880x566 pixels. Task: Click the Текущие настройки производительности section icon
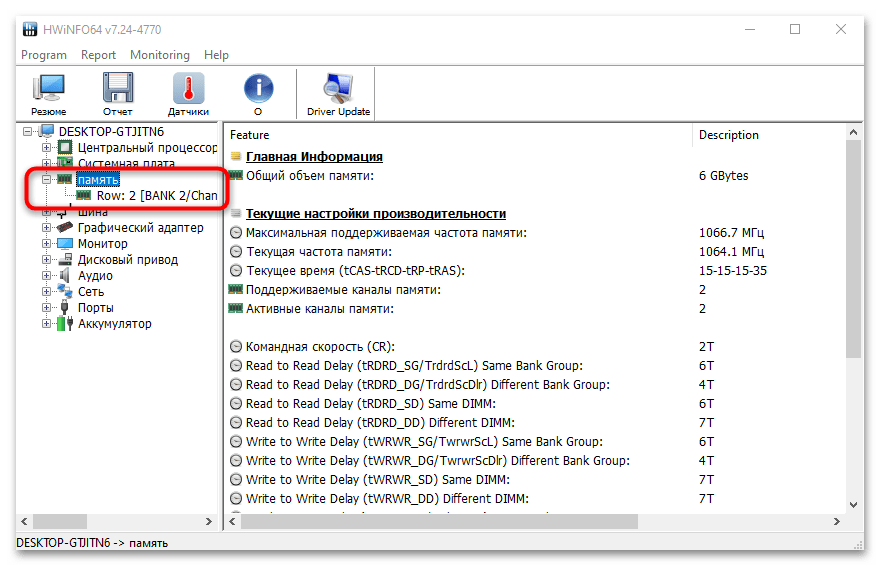(x=236, y=214)
